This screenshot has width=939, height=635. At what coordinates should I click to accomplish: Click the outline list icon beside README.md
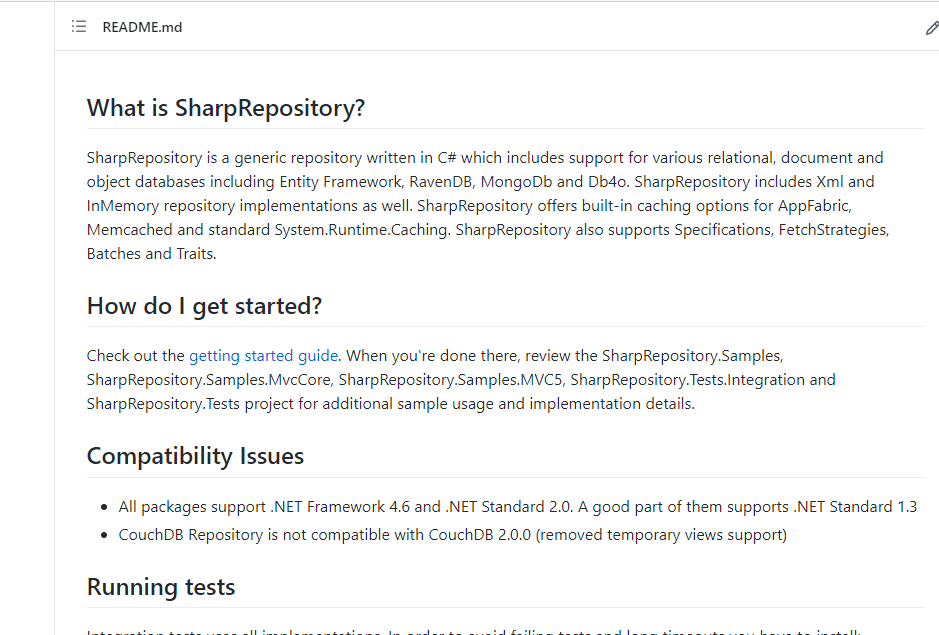(x=78, y=27)
